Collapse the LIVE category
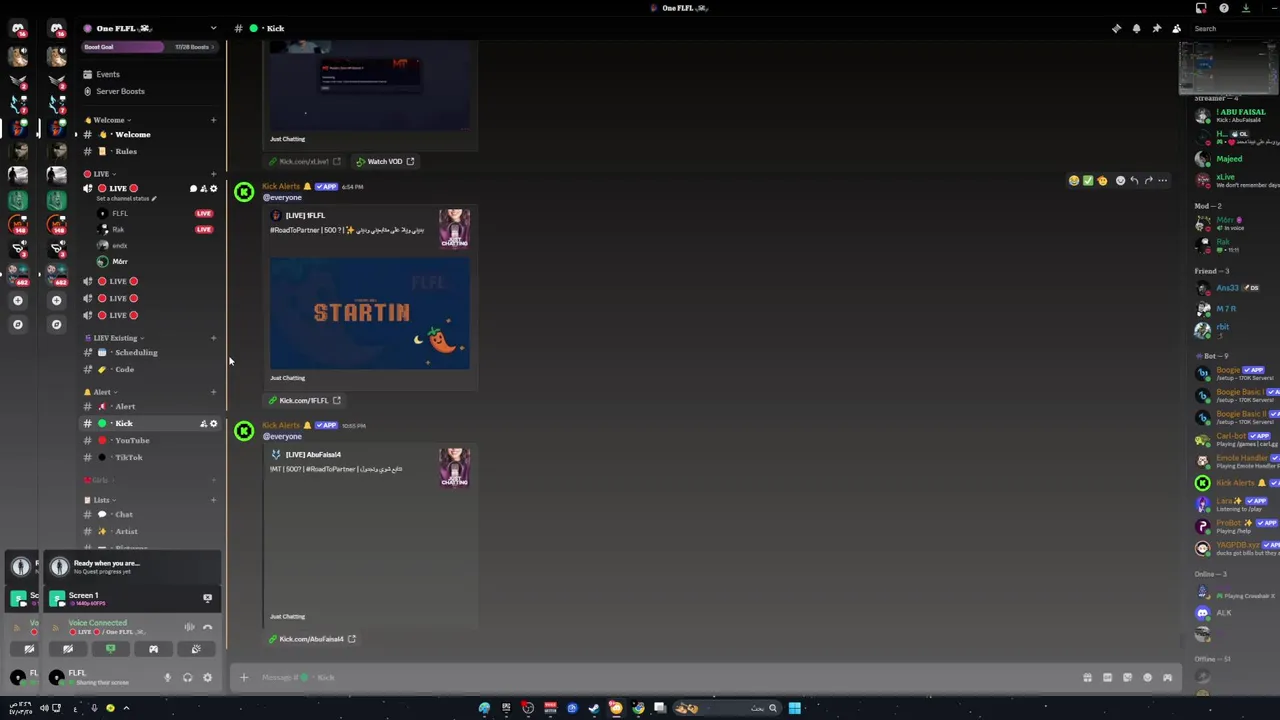The height and width of the screenshot is (720, 1280). (x=101, y=174)
